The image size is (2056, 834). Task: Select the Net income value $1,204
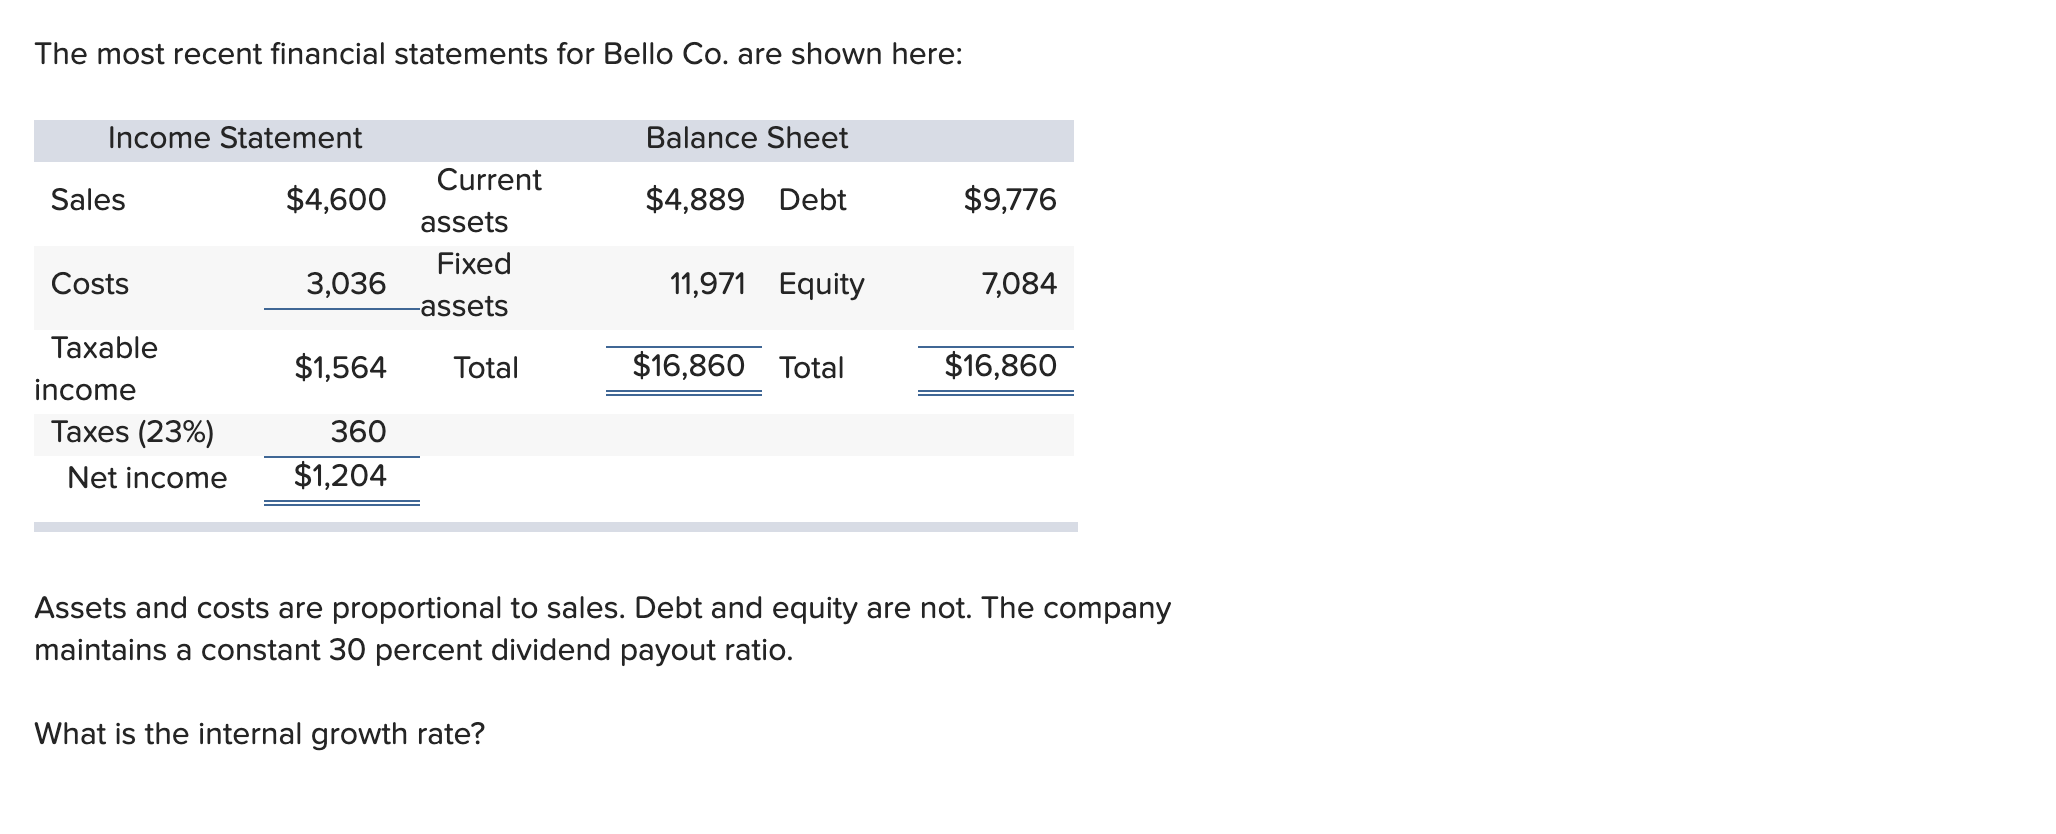click(340, 476)
